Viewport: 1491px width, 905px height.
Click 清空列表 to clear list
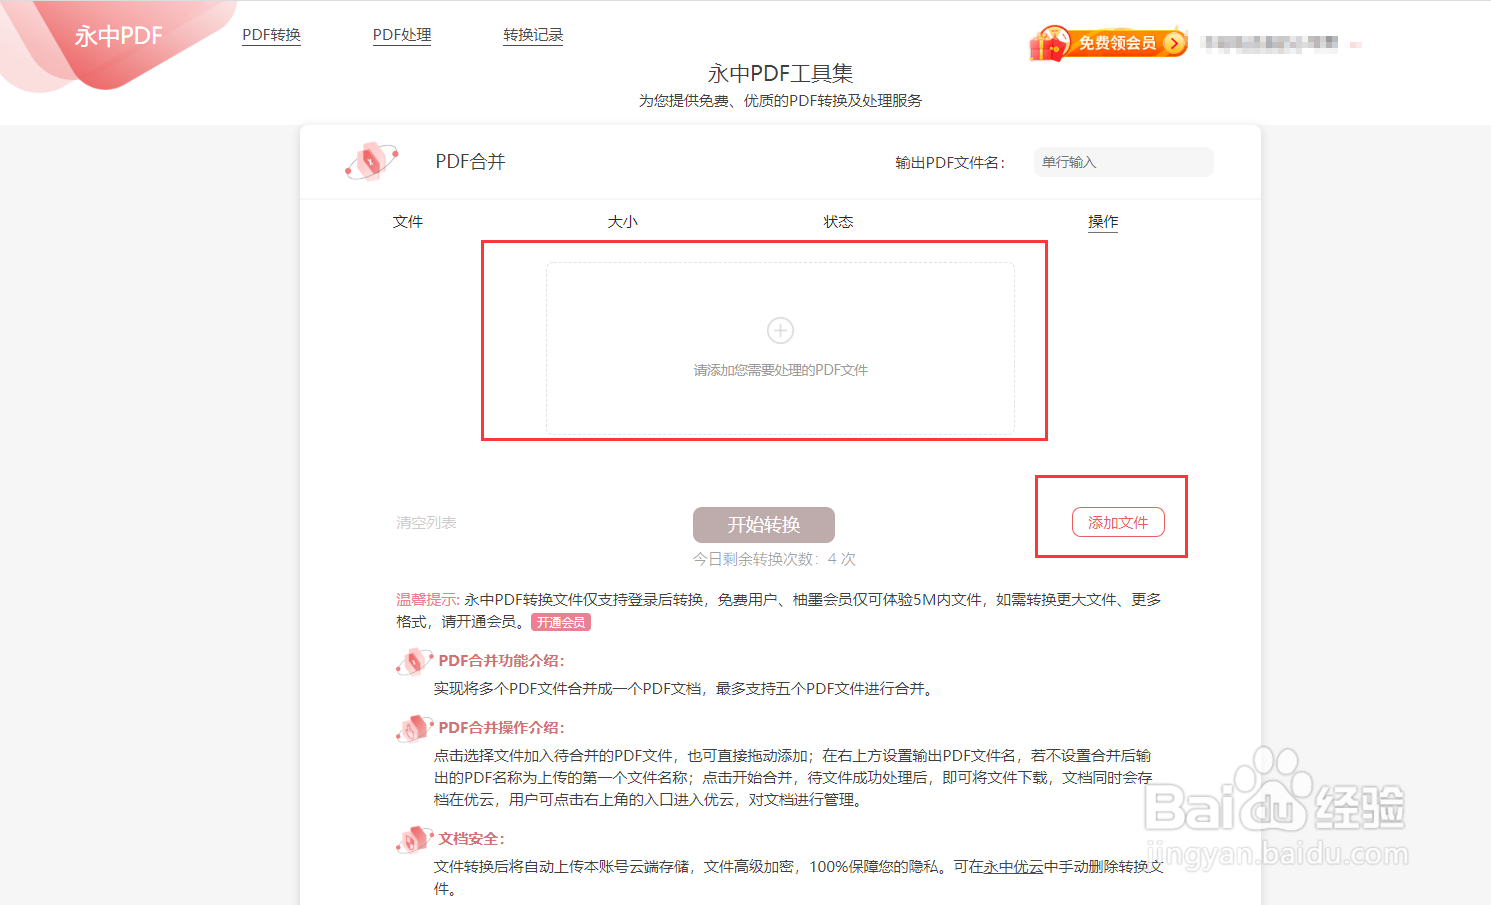pos(426,523)
